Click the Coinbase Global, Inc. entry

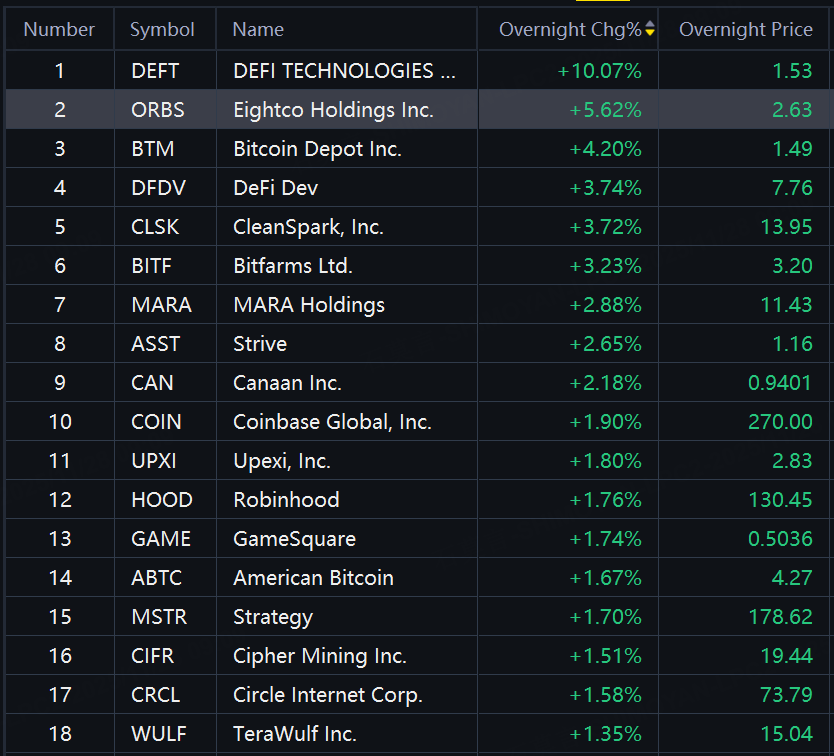click(332, 422)
